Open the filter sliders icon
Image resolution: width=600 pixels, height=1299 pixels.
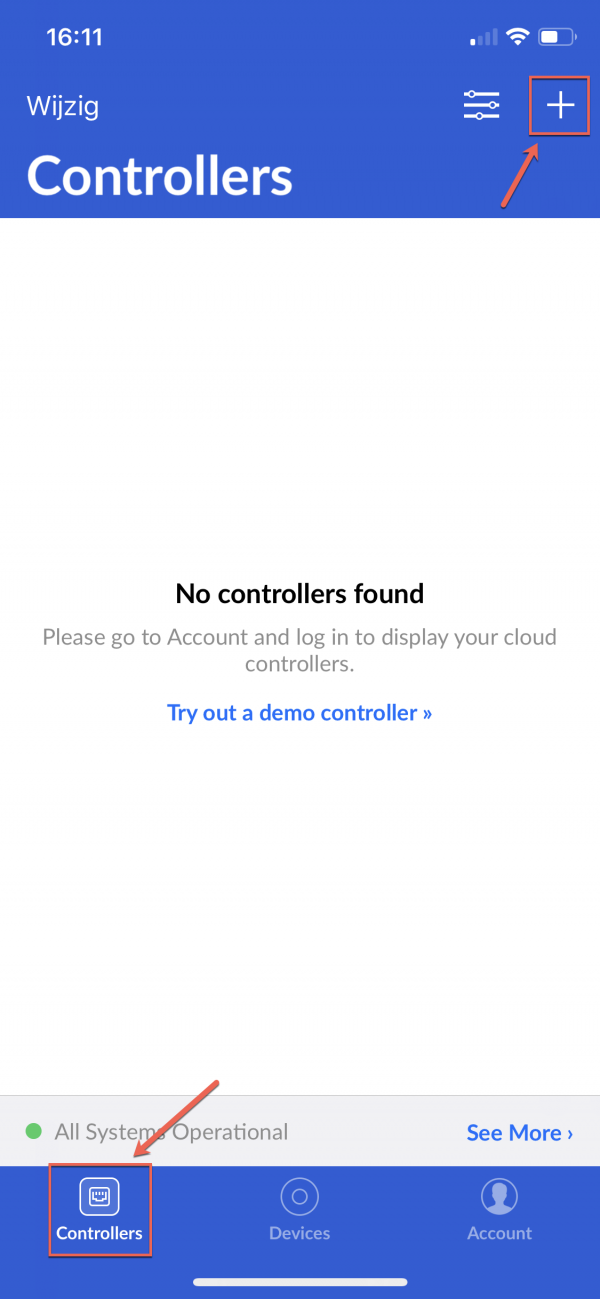481,105
